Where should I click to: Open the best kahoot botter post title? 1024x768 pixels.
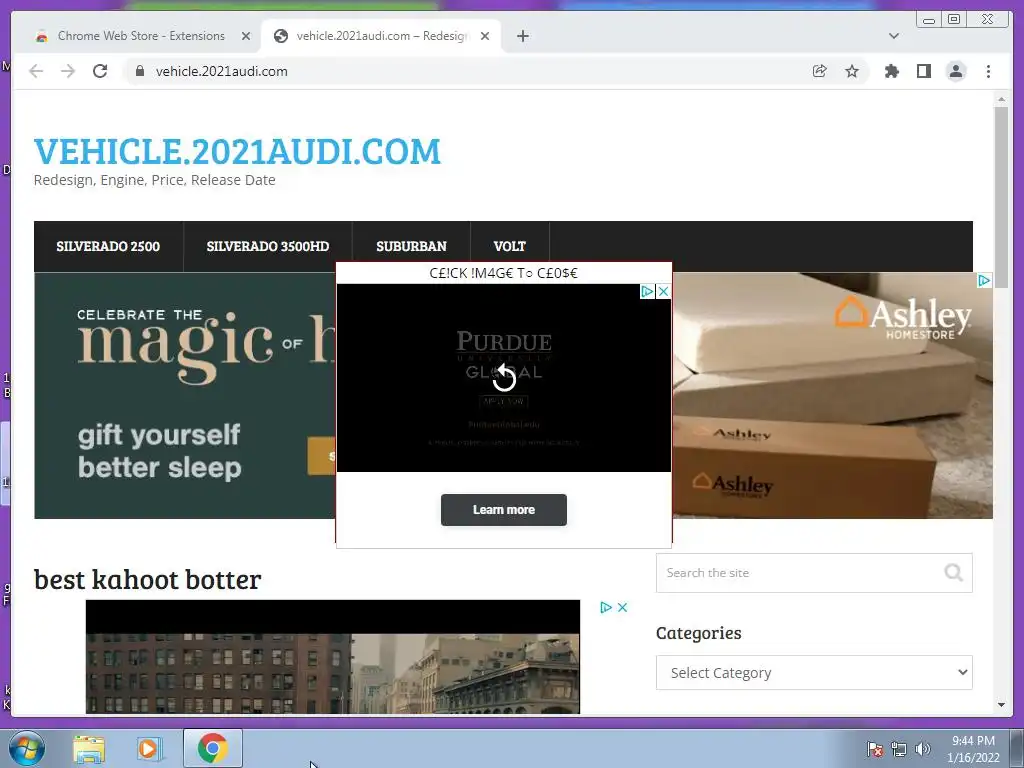148,579
